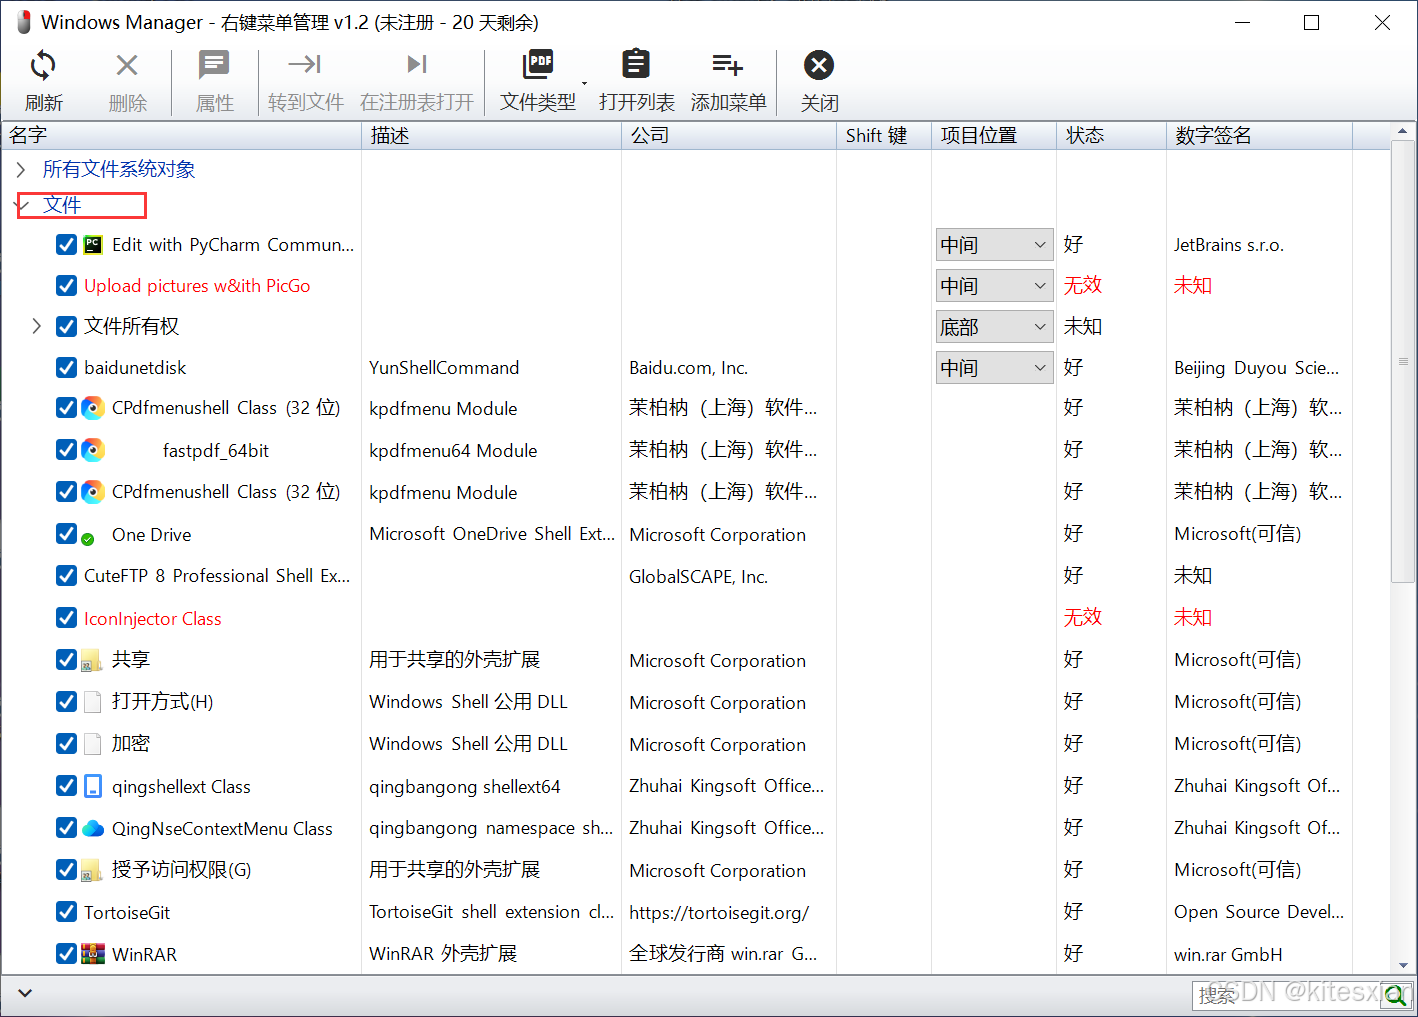
Task: Click the WinRAR books icon
Action: [93, 954]
